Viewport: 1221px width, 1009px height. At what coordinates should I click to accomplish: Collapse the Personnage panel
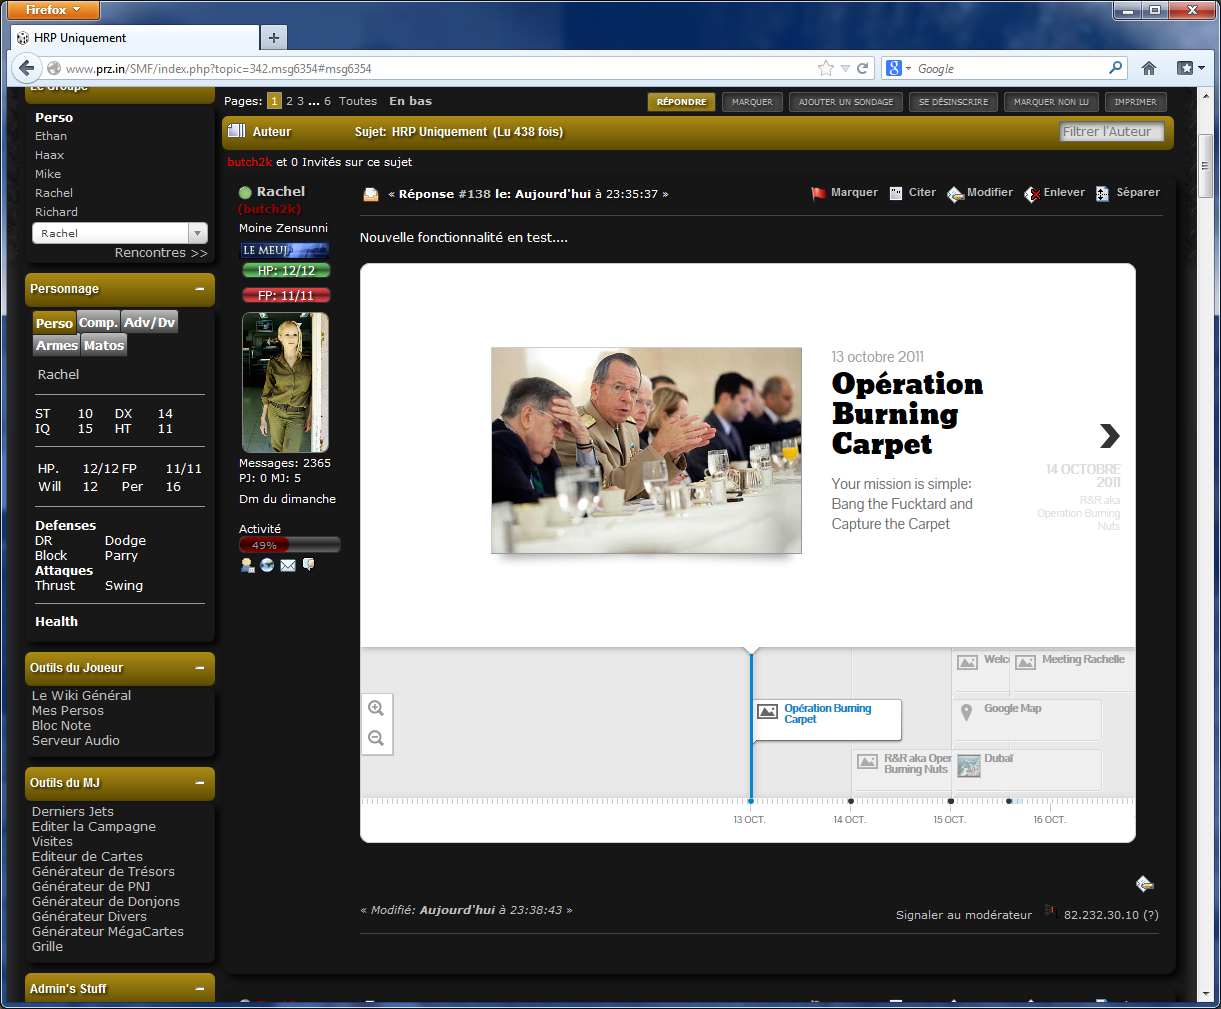pos(200,289)
